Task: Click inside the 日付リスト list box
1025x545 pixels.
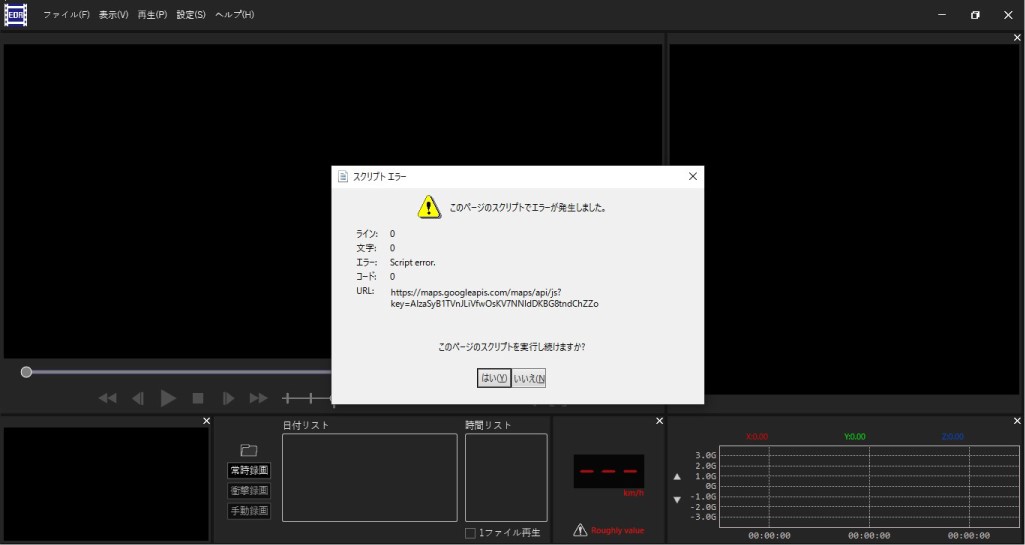Action: 370,478
